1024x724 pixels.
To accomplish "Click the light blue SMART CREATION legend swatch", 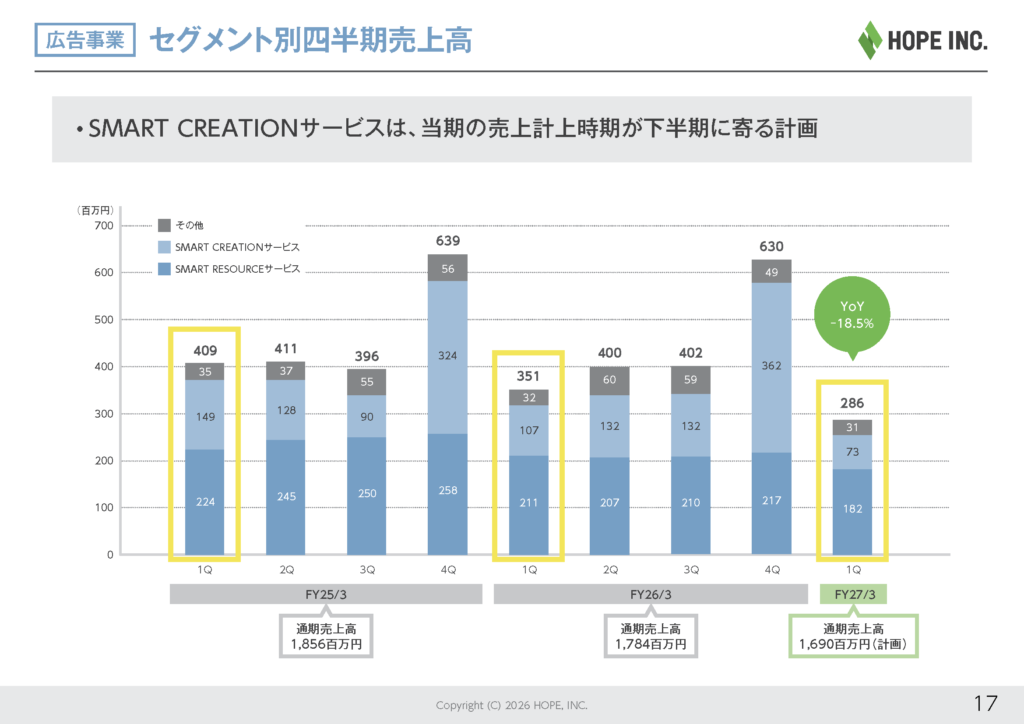I will point(165,247).
